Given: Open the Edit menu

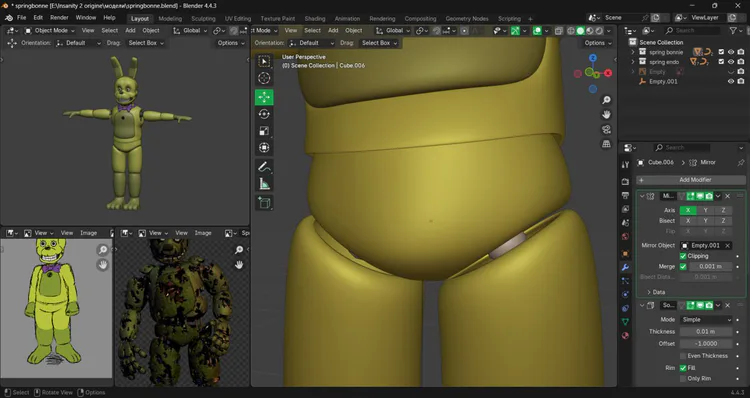Looking at the screenshot, I should click(x=38, y=18).
